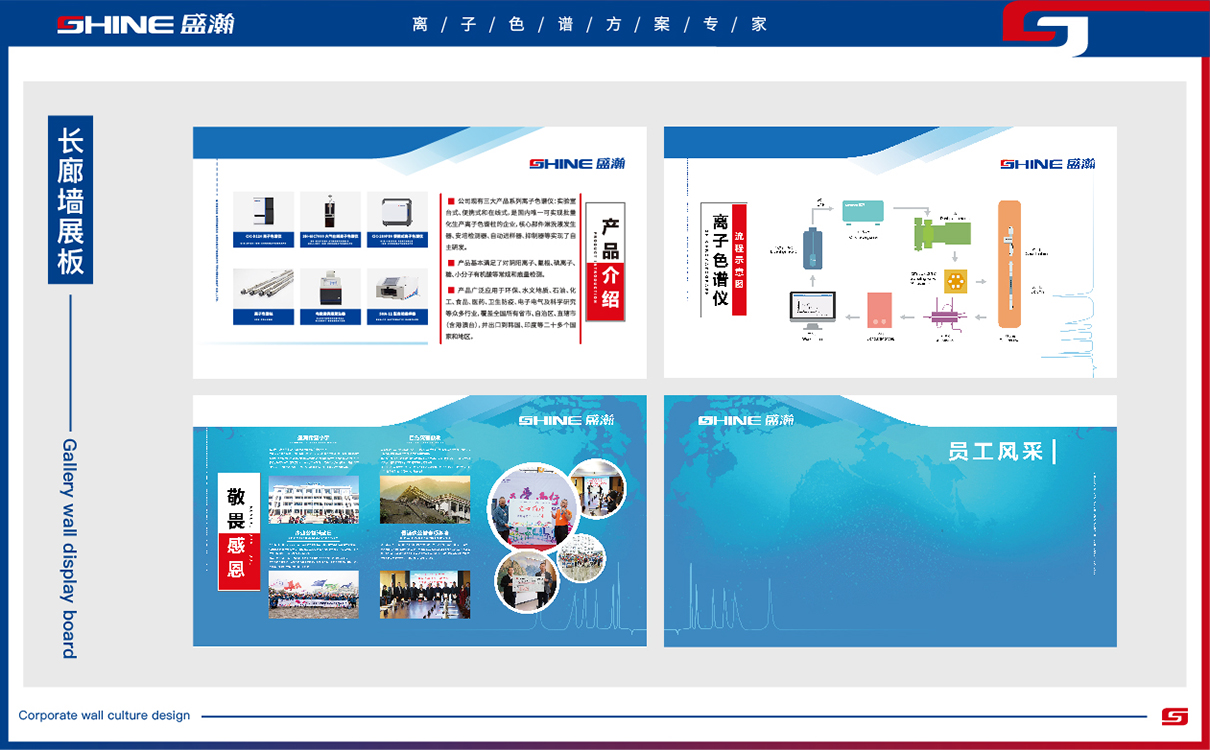Click the red 流程示意图 label

[x=740, y=260]
